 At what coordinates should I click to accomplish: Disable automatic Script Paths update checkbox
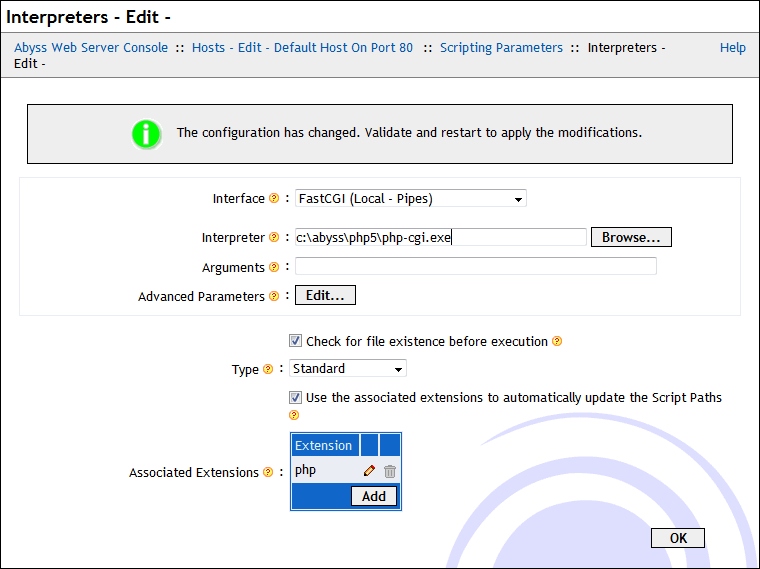[296, 397]
